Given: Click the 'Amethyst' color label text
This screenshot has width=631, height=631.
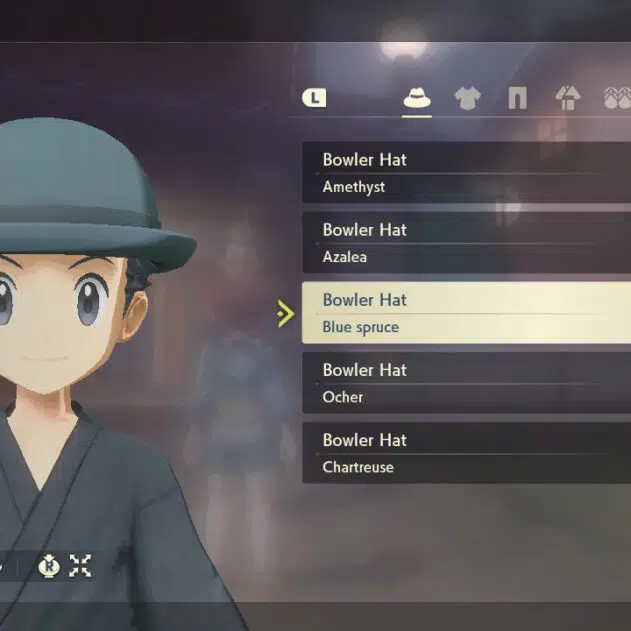Looking at the screenshot, I should tap(354, 187).
